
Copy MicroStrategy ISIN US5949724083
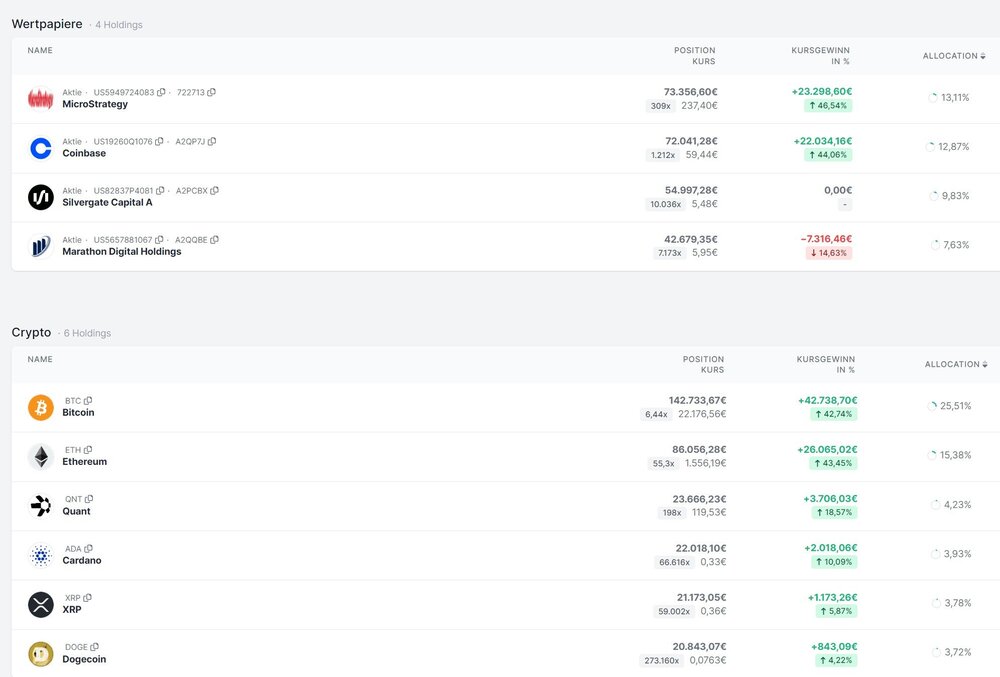point(161,93)
